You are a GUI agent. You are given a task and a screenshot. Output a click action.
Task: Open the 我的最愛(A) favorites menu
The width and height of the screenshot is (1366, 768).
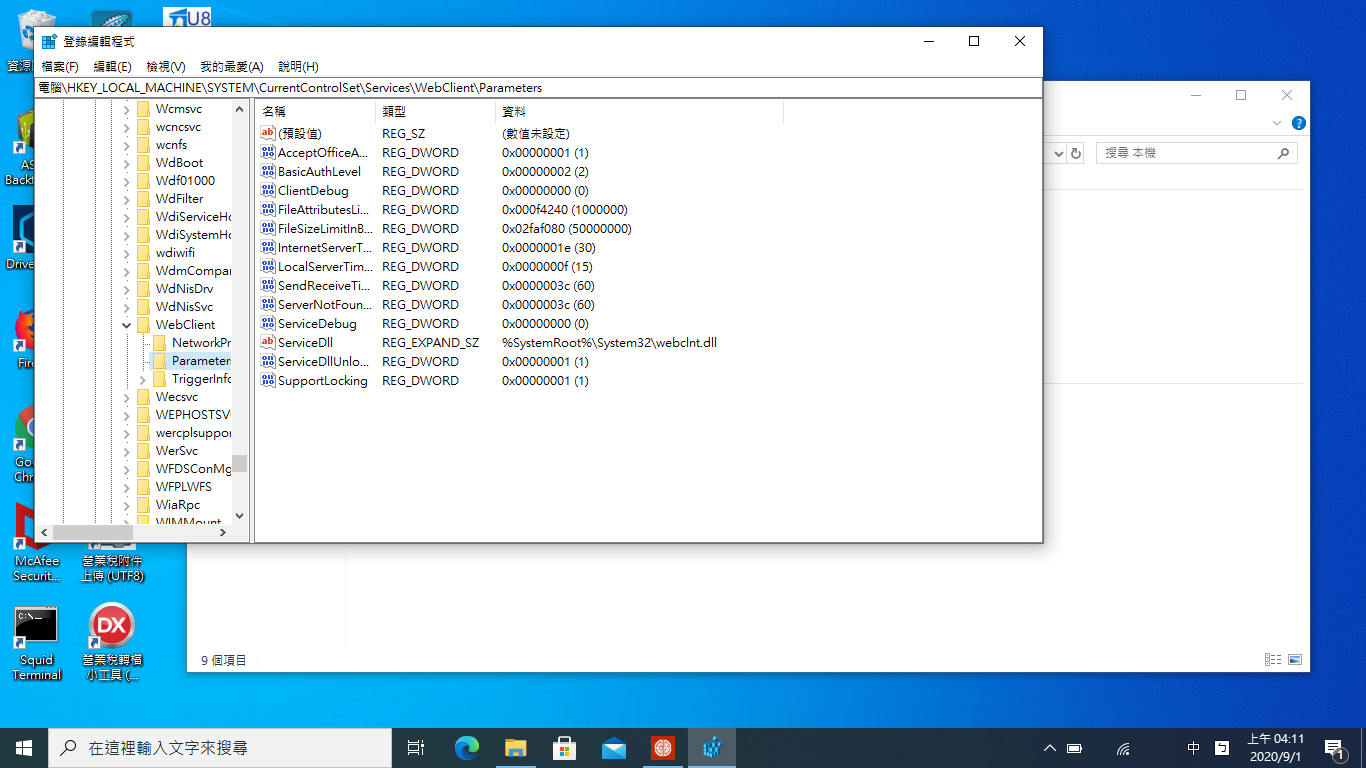click(x=231, y=66)
